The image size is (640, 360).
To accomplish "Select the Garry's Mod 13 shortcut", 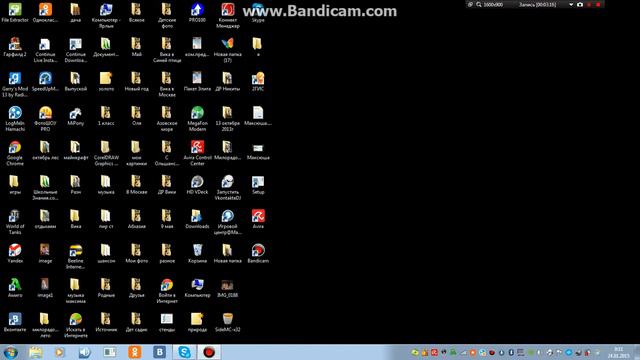I will click(15, 84).
